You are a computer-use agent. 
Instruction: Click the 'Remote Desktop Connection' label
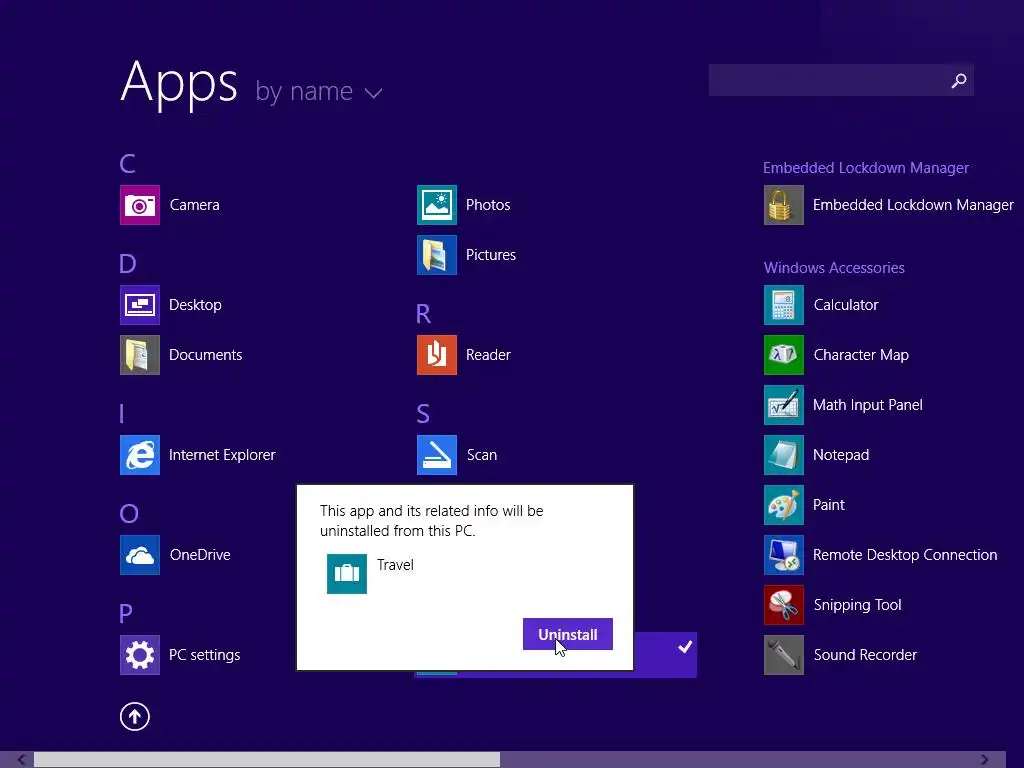click(905, 555)
